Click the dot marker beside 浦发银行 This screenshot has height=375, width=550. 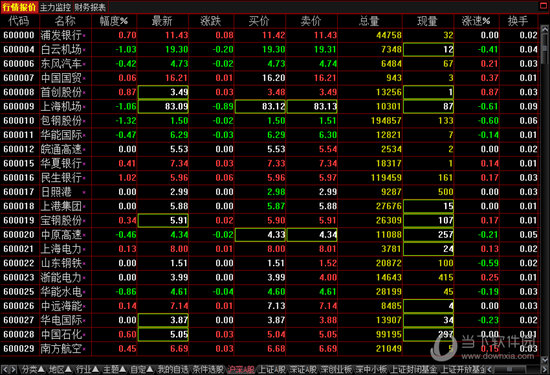click(84, 36)
